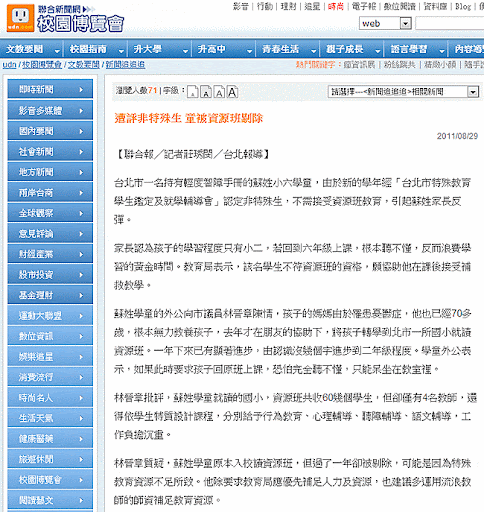
Task: Select the largest font size icon
Action: 232,92
